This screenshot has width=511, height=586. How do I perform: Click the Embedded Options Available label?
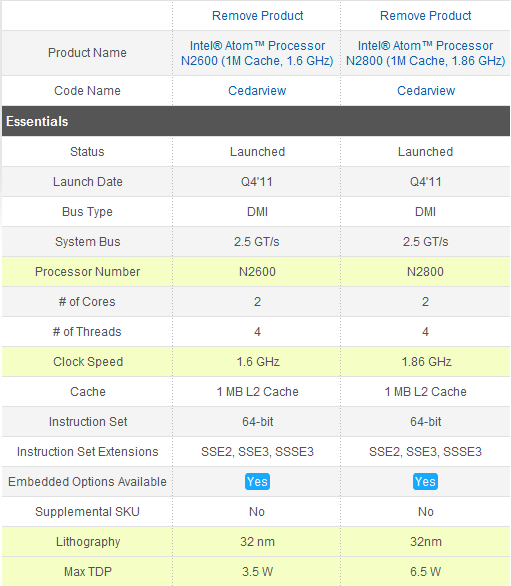tap(87, 482)
